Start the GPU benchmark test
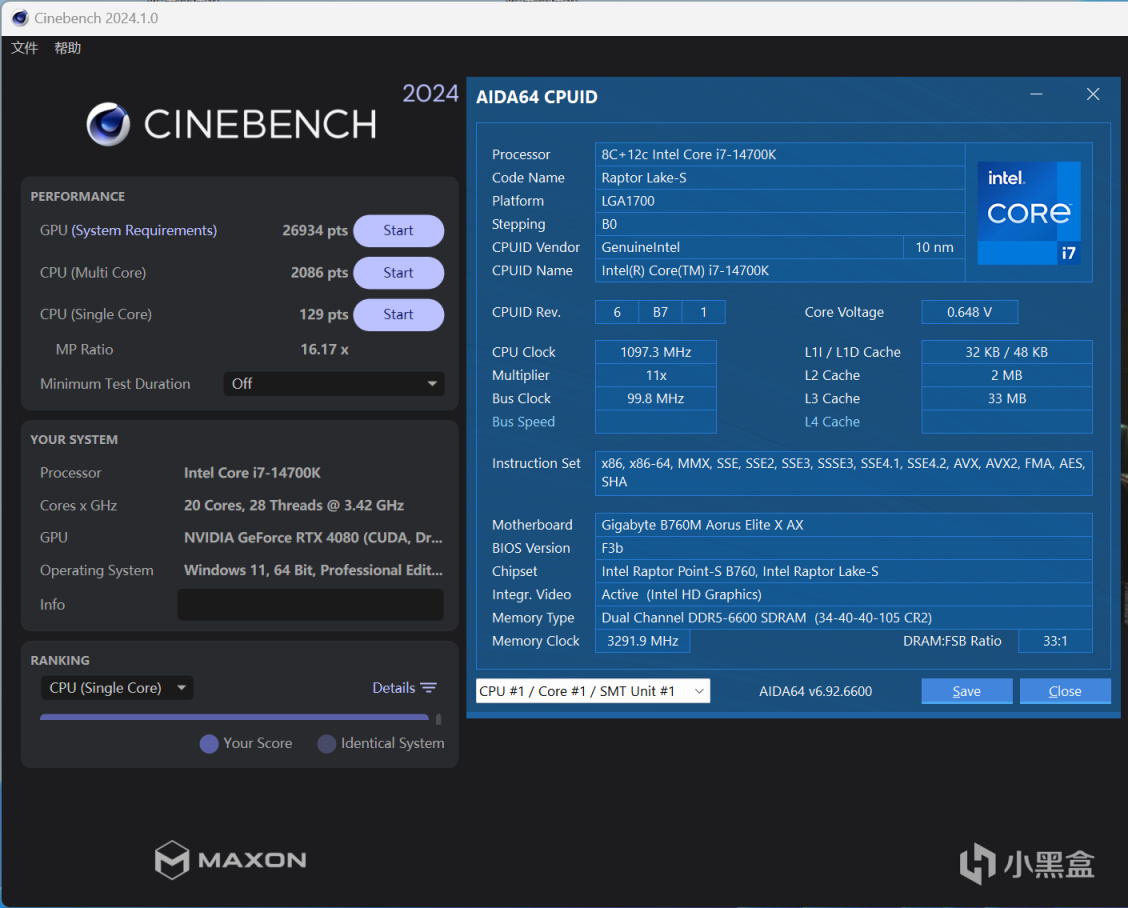 click(x=398, y=231)
